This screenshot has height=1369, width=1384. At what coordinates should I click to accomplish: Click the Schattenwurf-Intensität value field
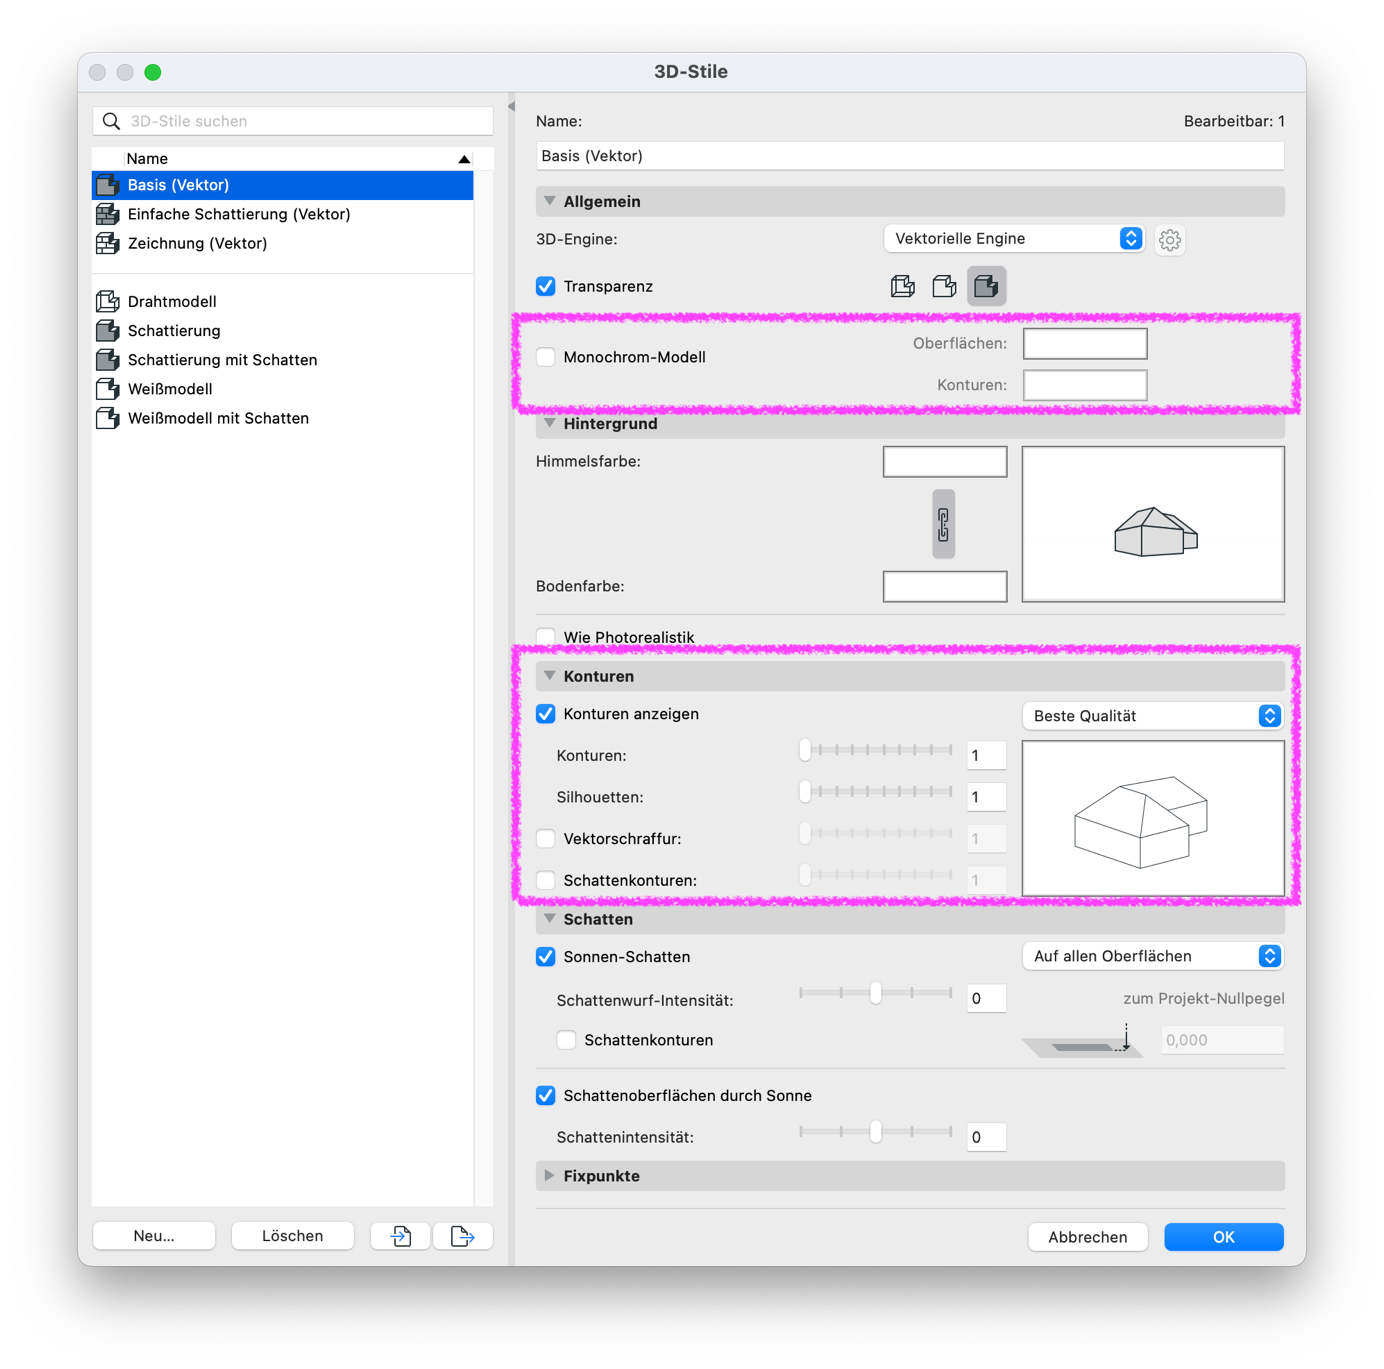pos(986,998)
